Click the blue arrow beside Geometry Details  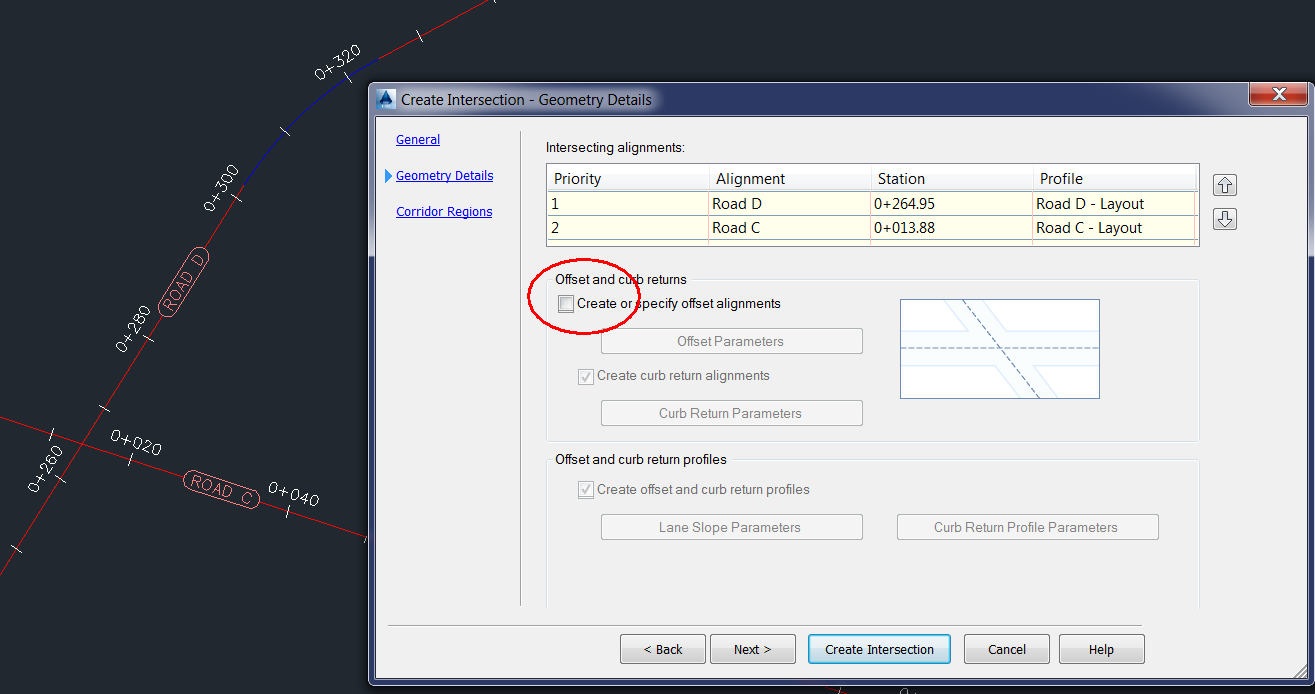pos(388,175)
